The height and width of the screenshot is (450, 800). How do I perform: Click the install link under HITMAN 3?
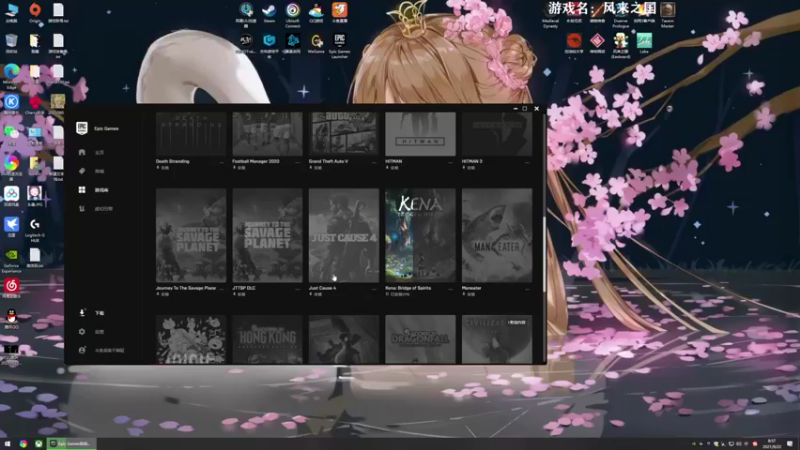point(469,167)
